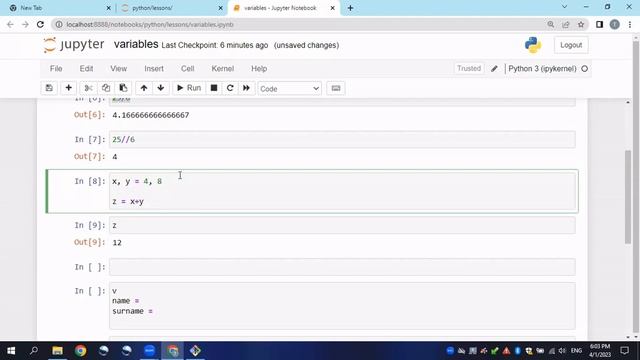This screenshot has height=360, width=640.
Task: Bookmark this page with star icon
Action: pos(581,24)
